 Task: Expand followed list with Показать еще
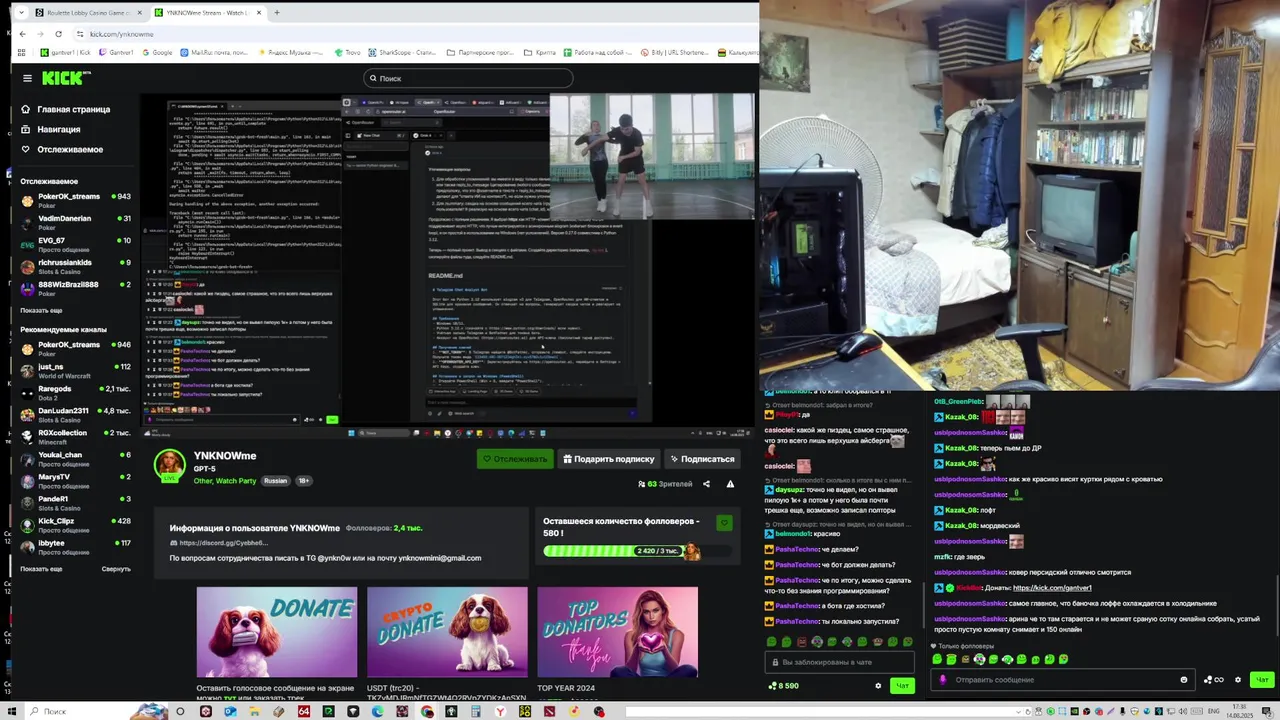tap(41, 310)
